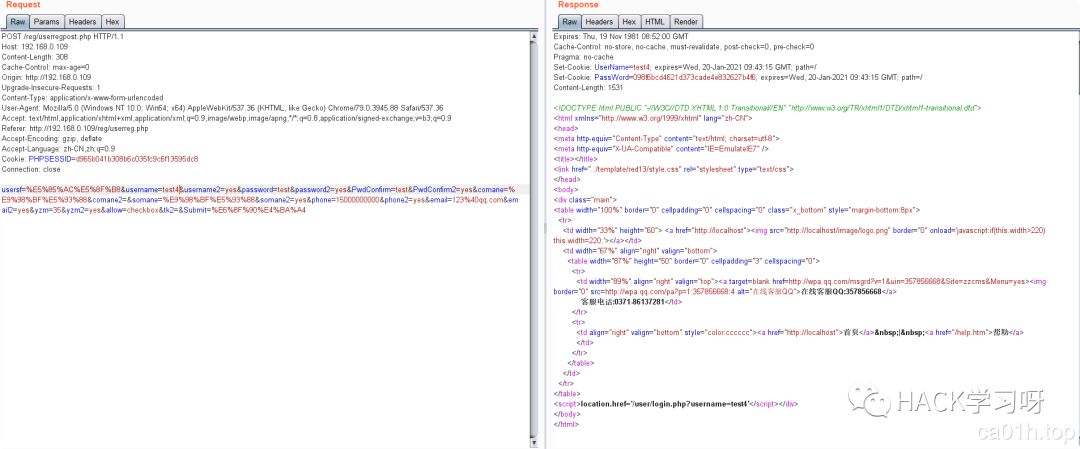Click the html xmlns line in response
1080x449 pixels.
[652, 118]
